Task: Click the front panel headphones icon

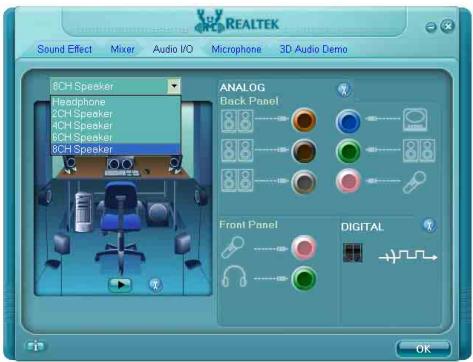Action: coord(234,276)
